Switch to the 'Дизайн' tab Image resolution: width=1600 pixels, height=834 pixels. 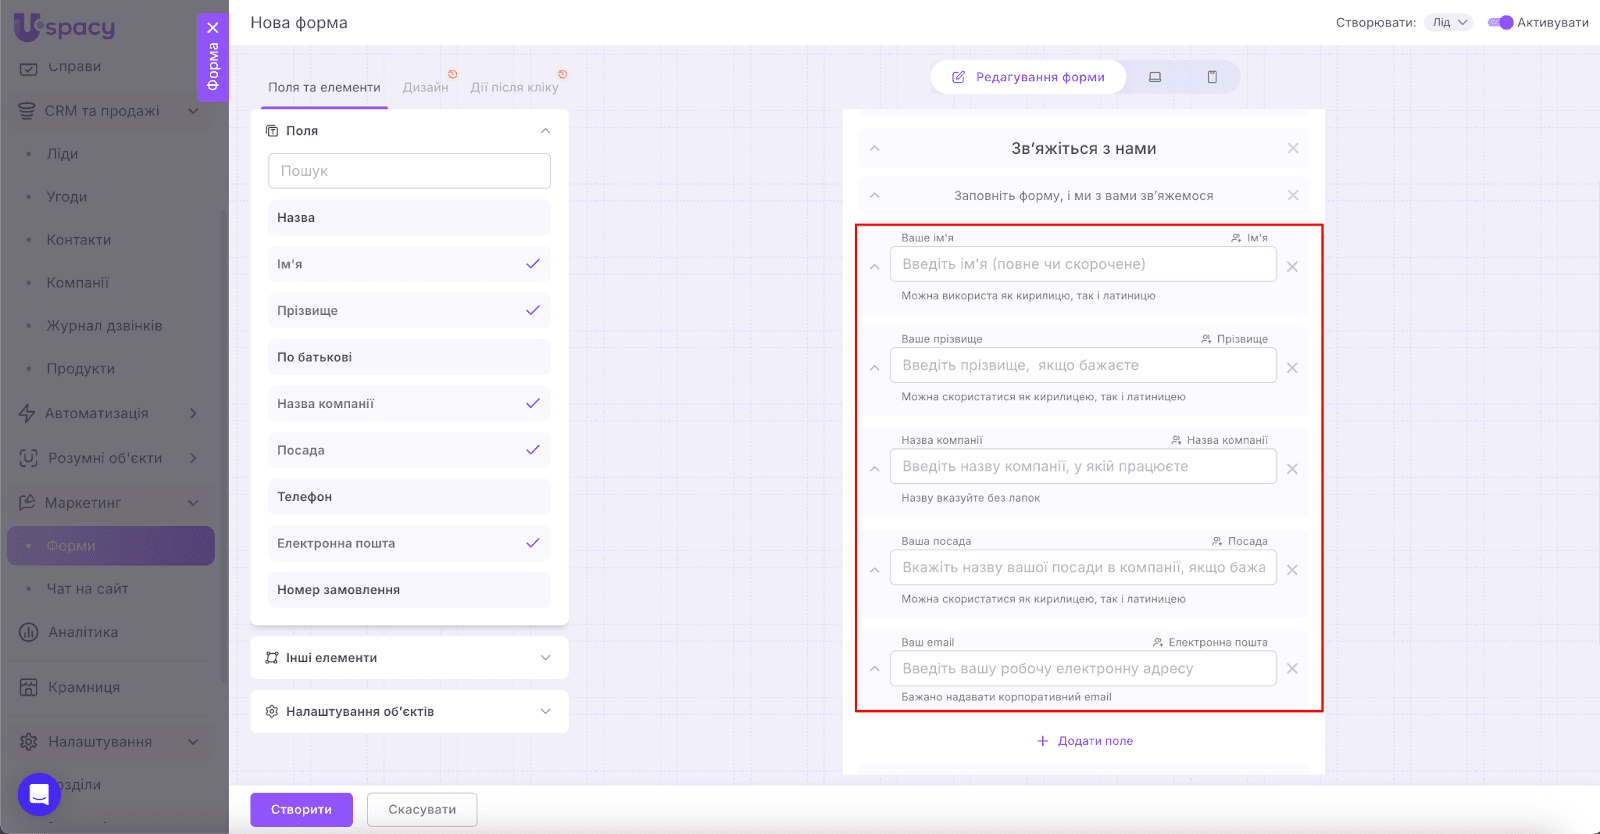tap(426, 88)
